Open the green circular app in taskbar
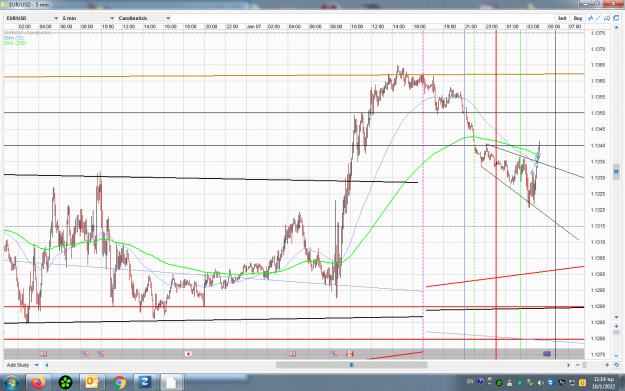The height and width of the screenshot is (391, 625). click(65, 383)
